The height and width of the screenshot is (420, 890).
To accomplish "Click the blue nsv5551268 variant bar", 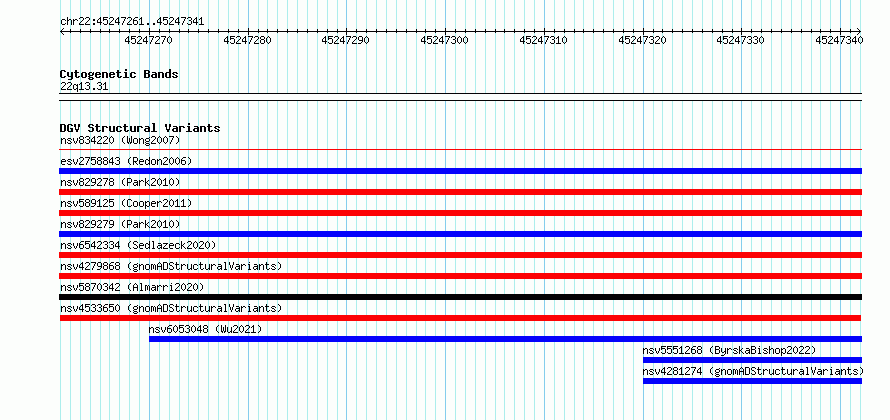I will tap(752, 360).
